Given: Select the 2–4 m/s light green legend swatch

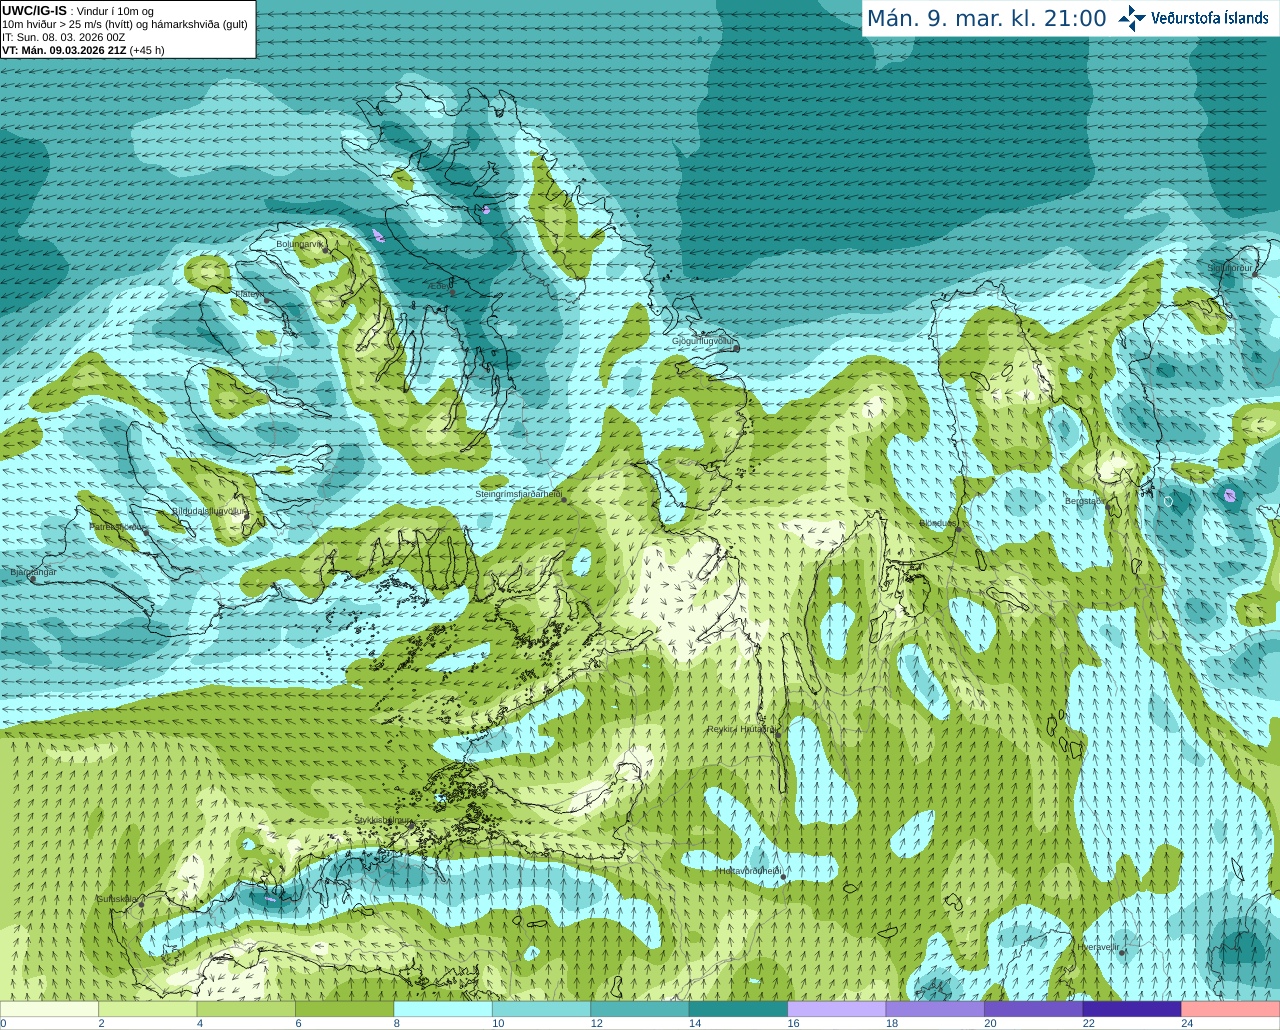Looking at the screenshot, I should [148, 1009].
